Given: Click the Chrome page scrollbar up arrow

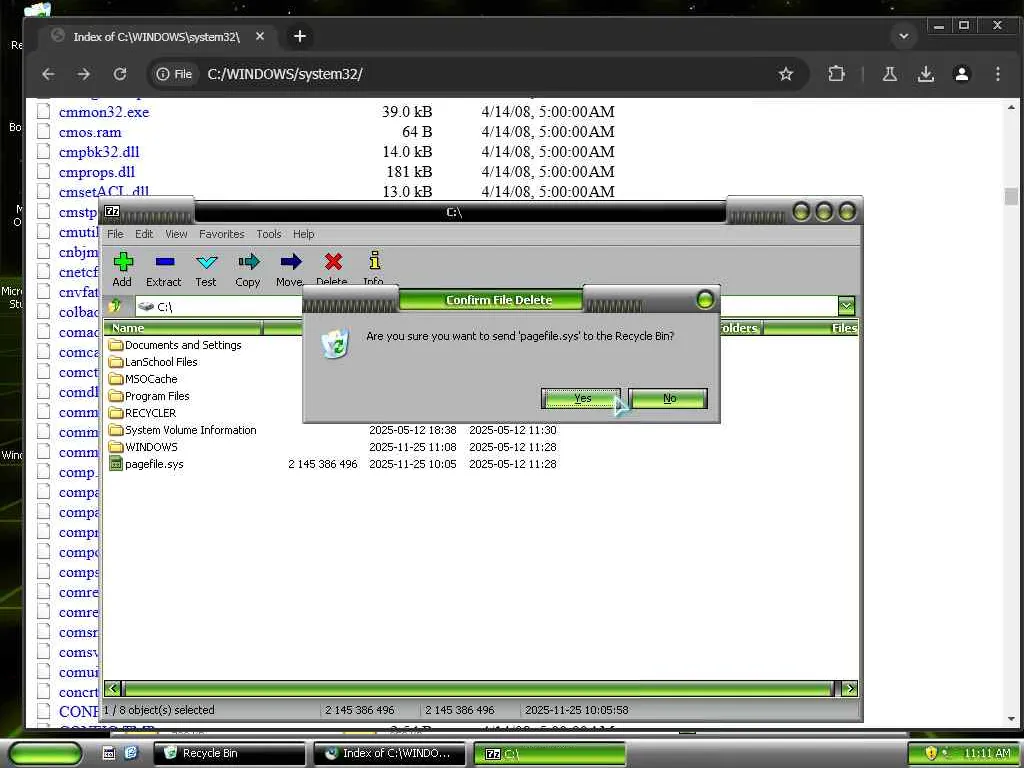Looking at the screenshot, I should point(1011,107).
